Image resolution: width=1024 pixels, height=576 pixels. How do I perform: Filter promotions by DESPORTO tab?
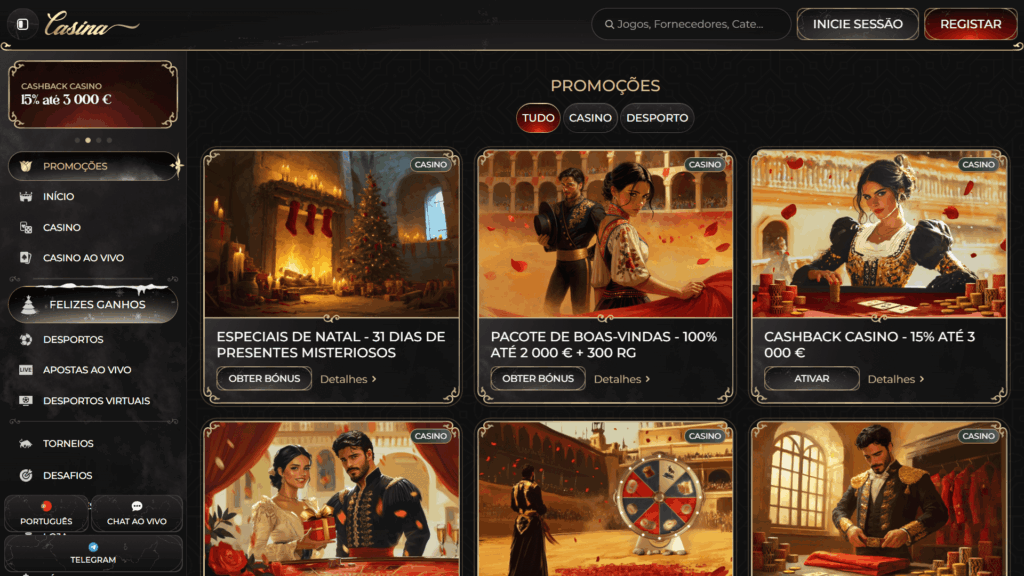(657, 118)
